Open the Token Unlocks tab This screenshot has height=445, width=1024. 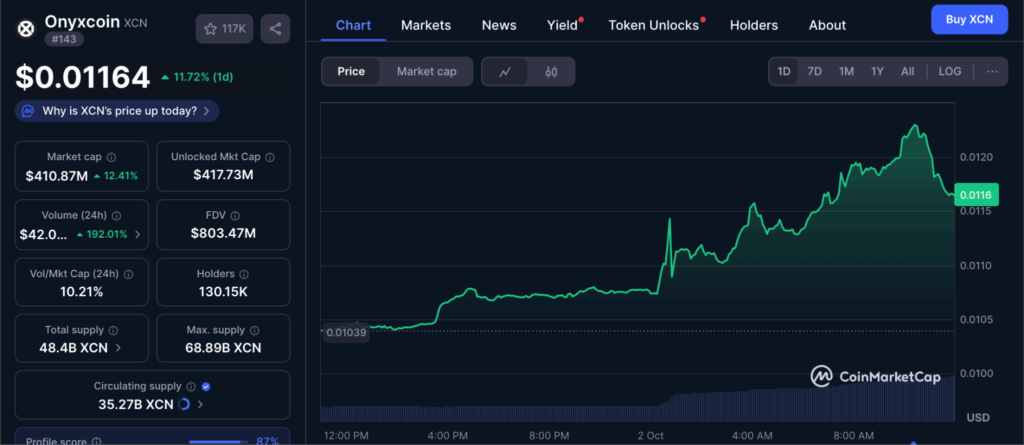click(x=653, y=25)
